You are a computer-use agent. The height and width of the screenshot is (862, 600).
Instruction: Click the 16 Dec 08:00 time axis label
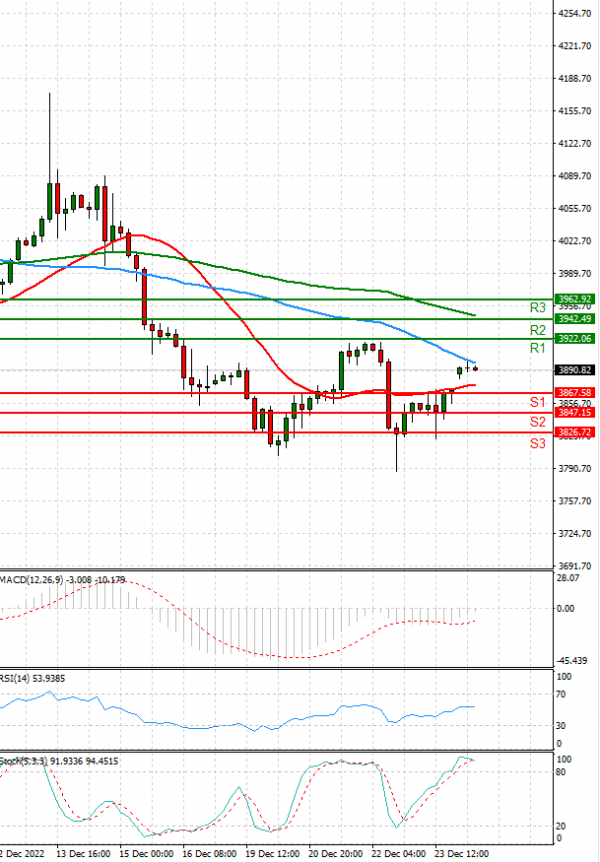click(210, 854)
